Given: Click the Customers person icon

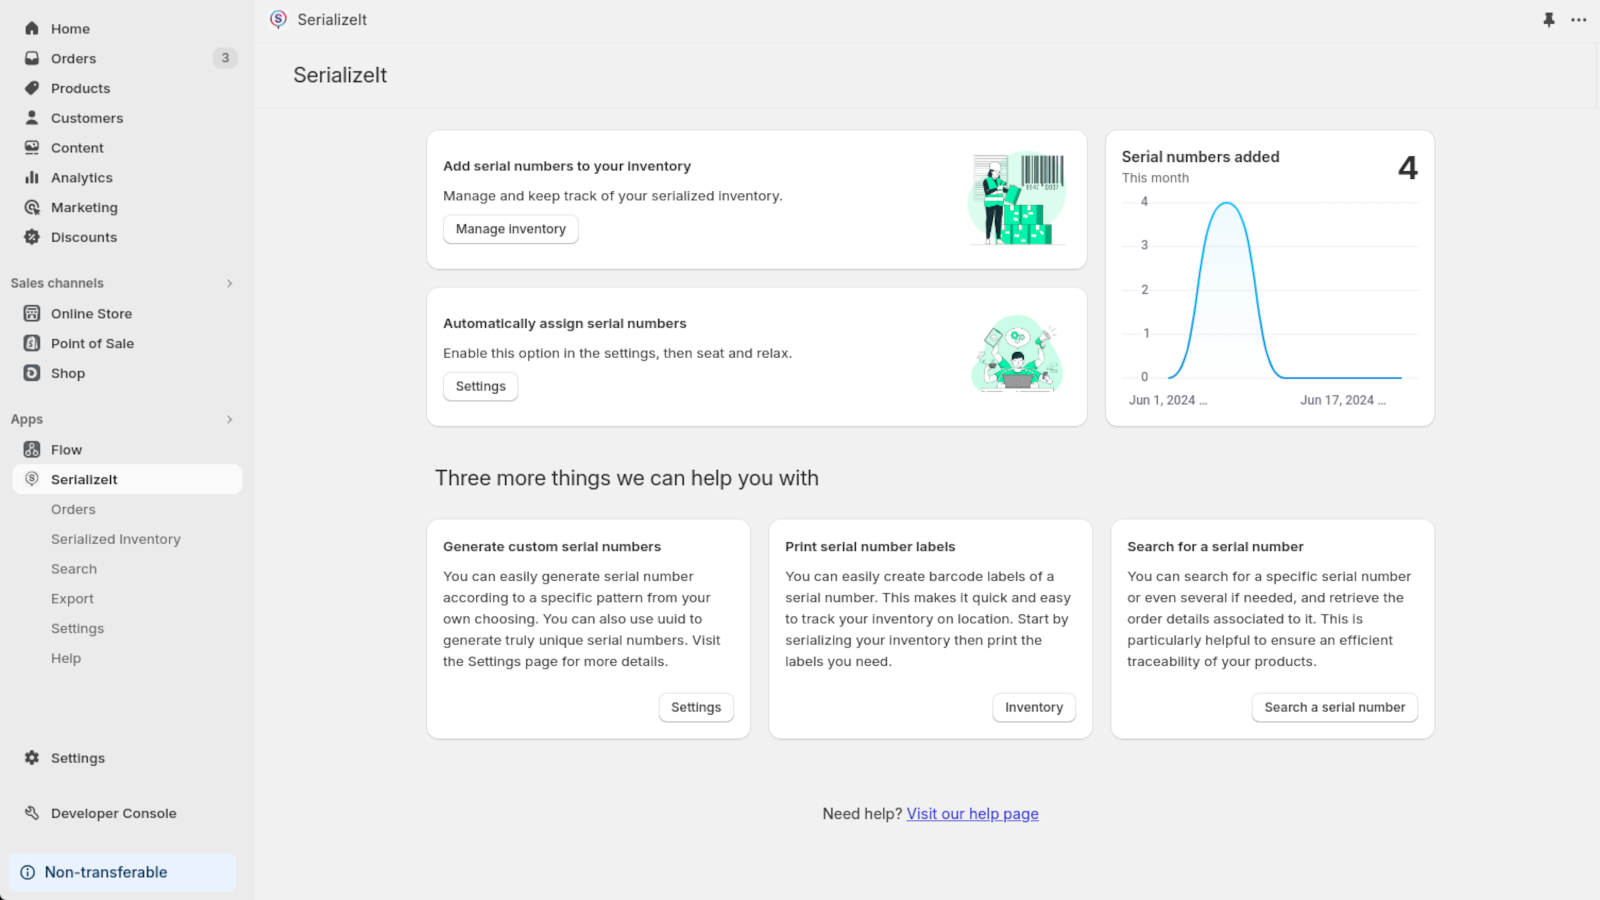Looking at the screenshot, I should [x=32, y=118].
